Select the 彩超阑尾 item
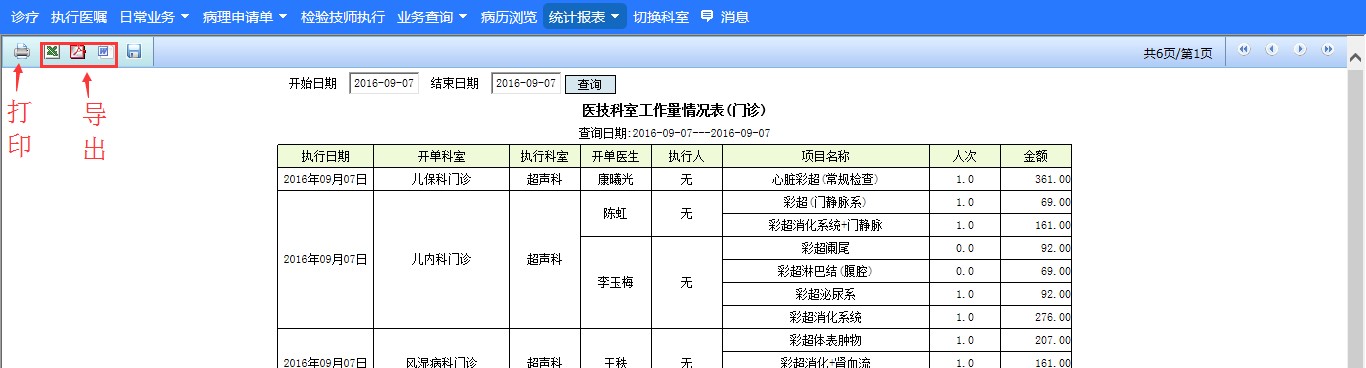The width and height of the screenshot is (1366, 368). pyautogui.click(x=825, y=248)
